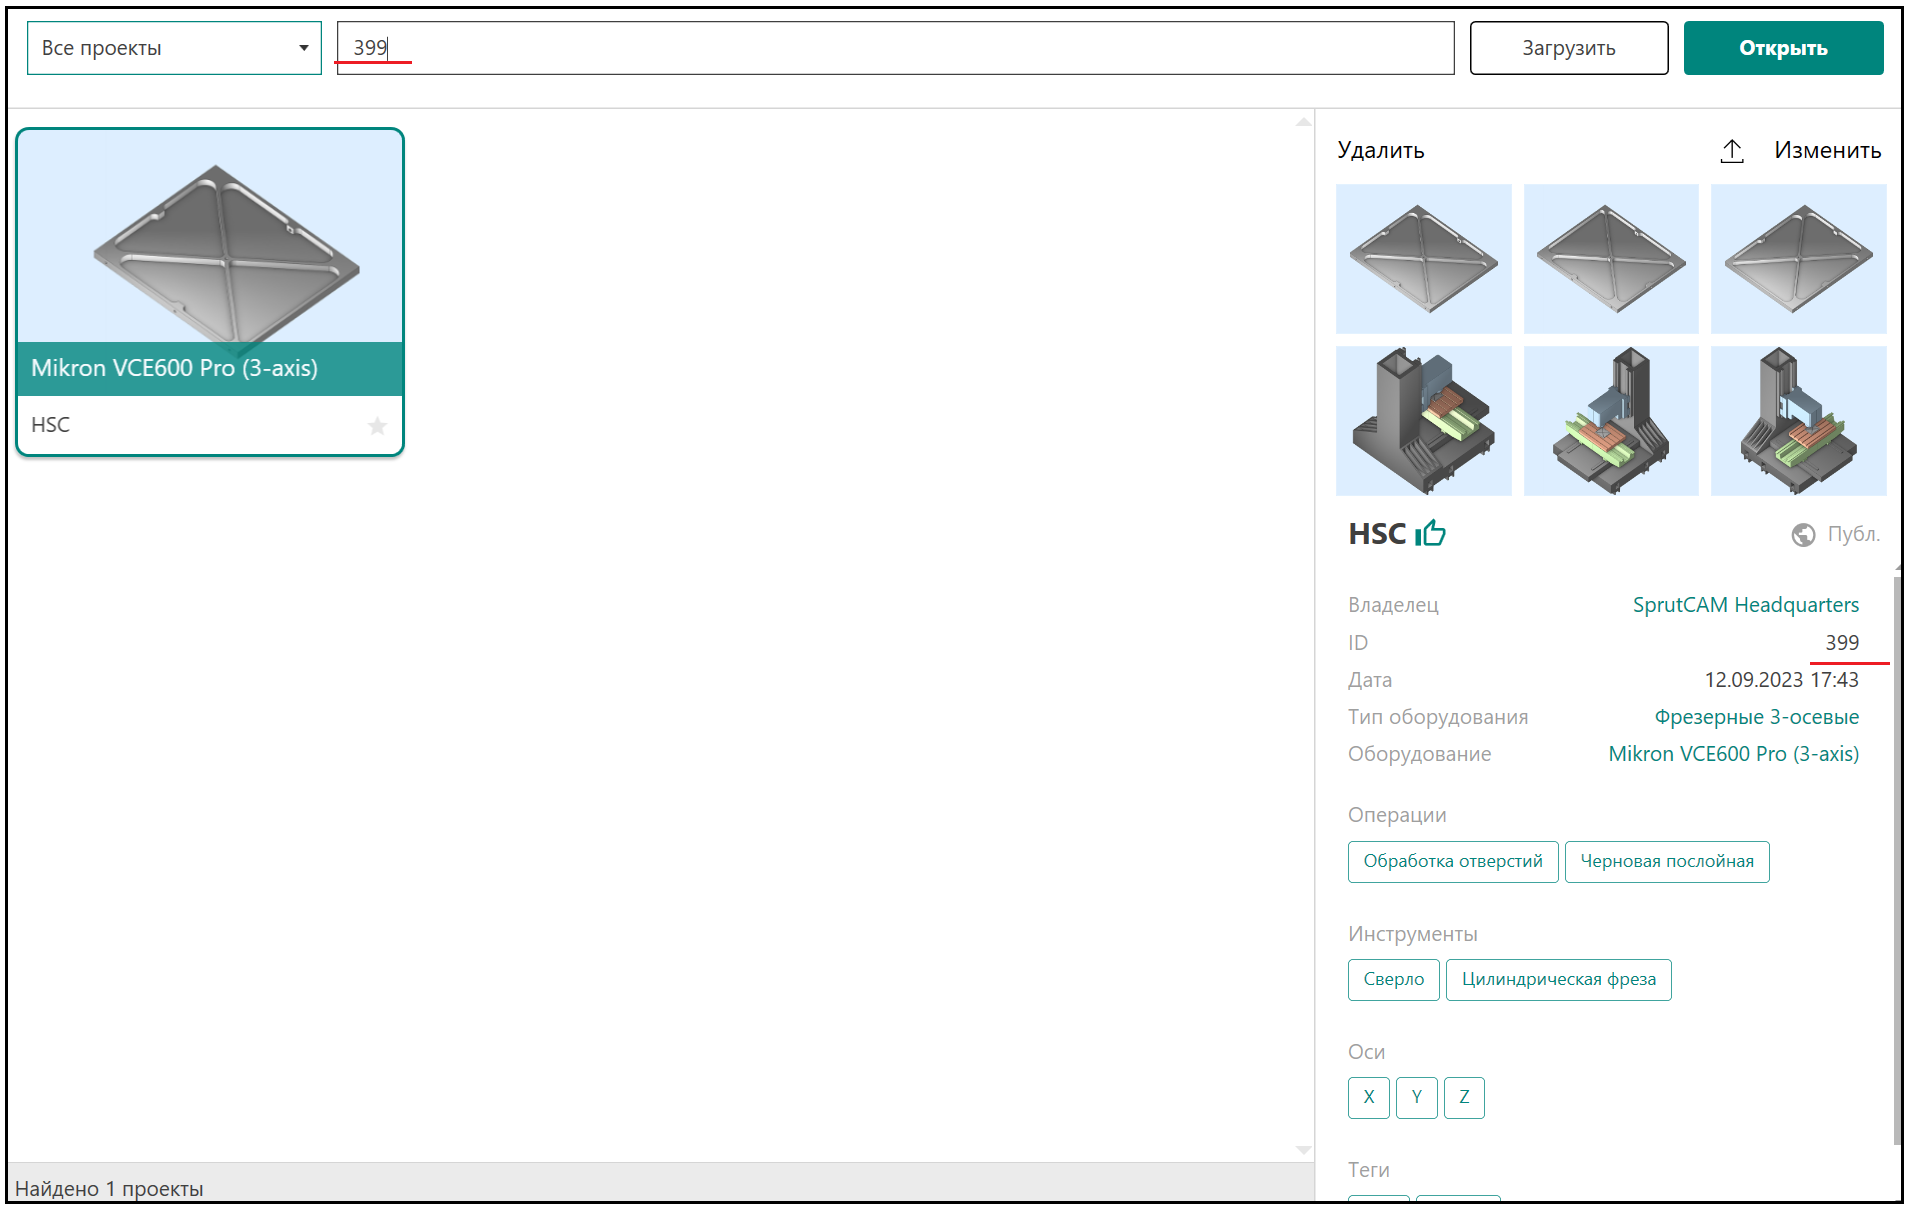Click the upload arrow icon next to Изменить
Screen dimensions: 1918x1213
click(1732, 151)
